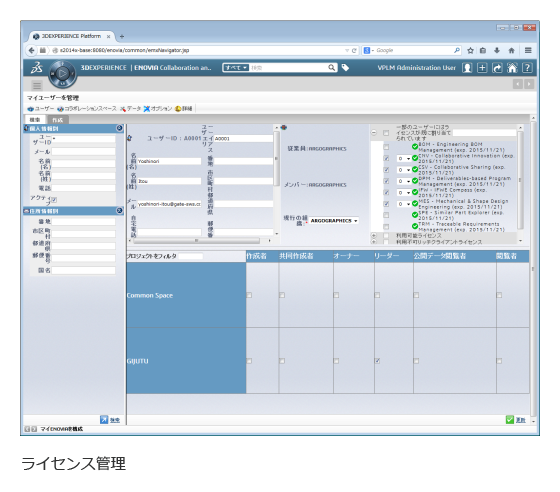Screen dimensions: 560x492
Task: Open the browser hamburger menu icon
Action: pyautogui.click(x=528, y=50)
